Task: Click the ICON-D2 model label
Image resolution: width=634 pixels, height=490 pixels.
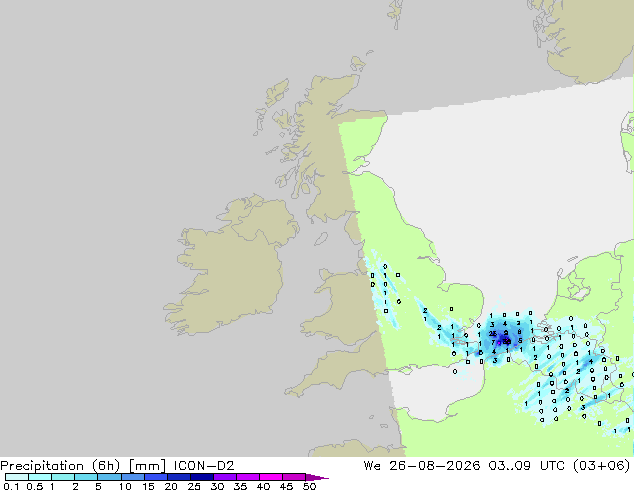Action: point(204,466)
